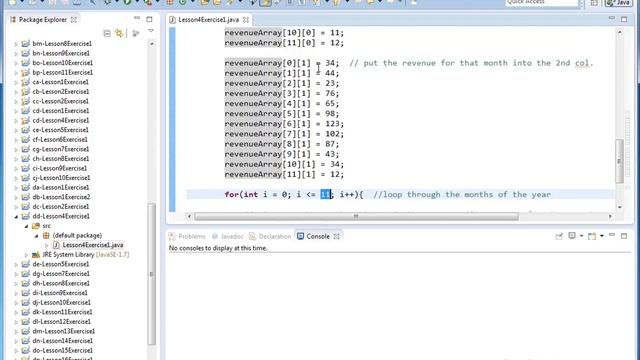Click the editor vertical scrollbar thumb
Viewport: 640px width, 360px height.
(619, 161)
